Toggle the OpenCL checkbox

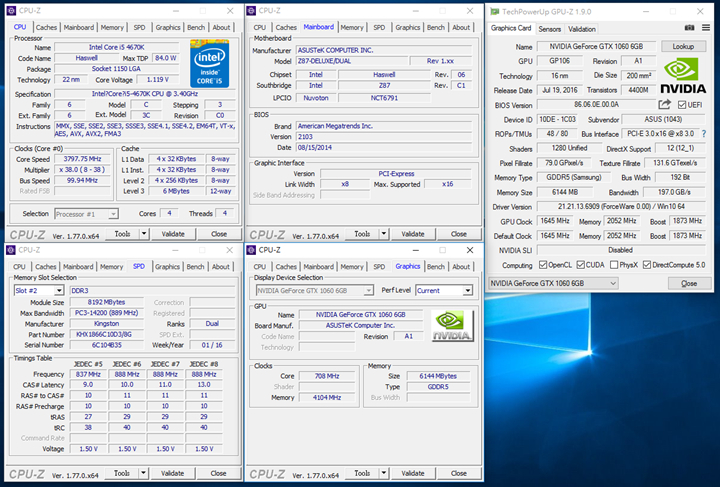(543, 265)
